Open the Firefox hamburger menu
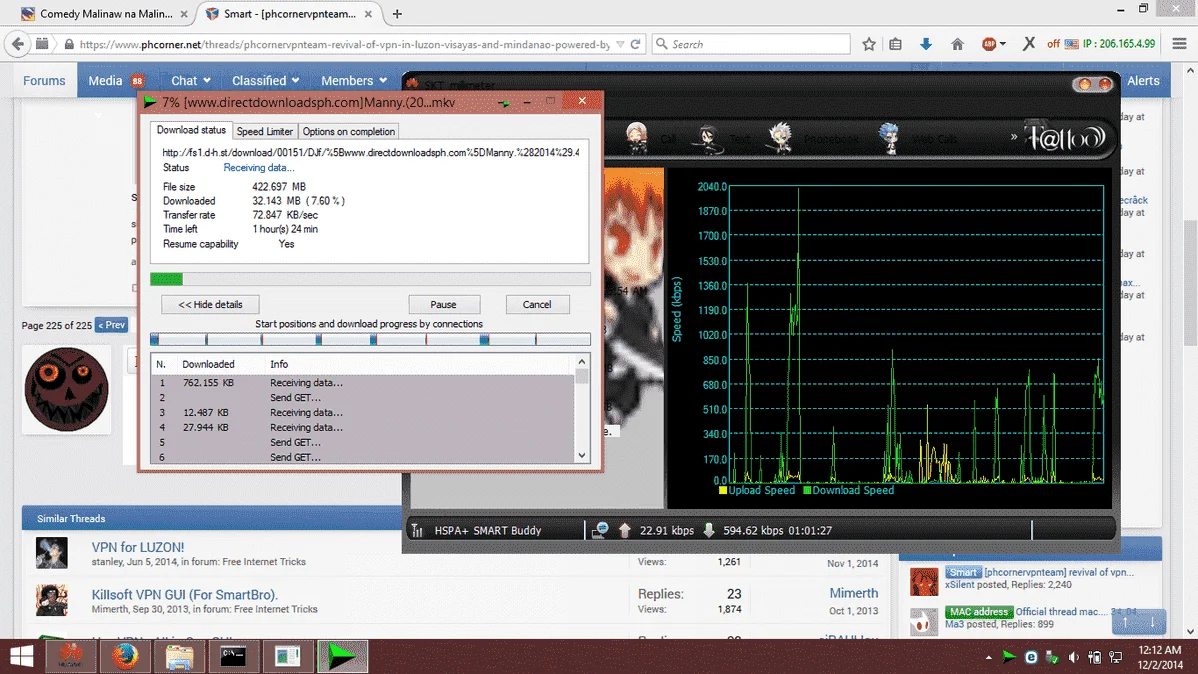The image size is (1198, 674). coord(1180,44)
